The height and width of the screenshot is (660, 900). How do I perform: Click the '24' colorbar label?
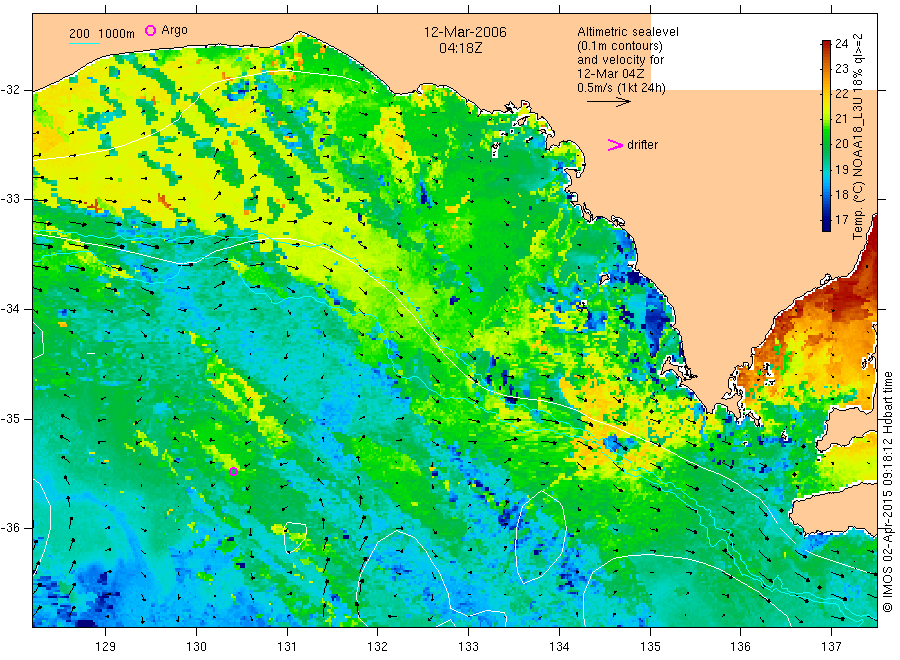(841, 44)
